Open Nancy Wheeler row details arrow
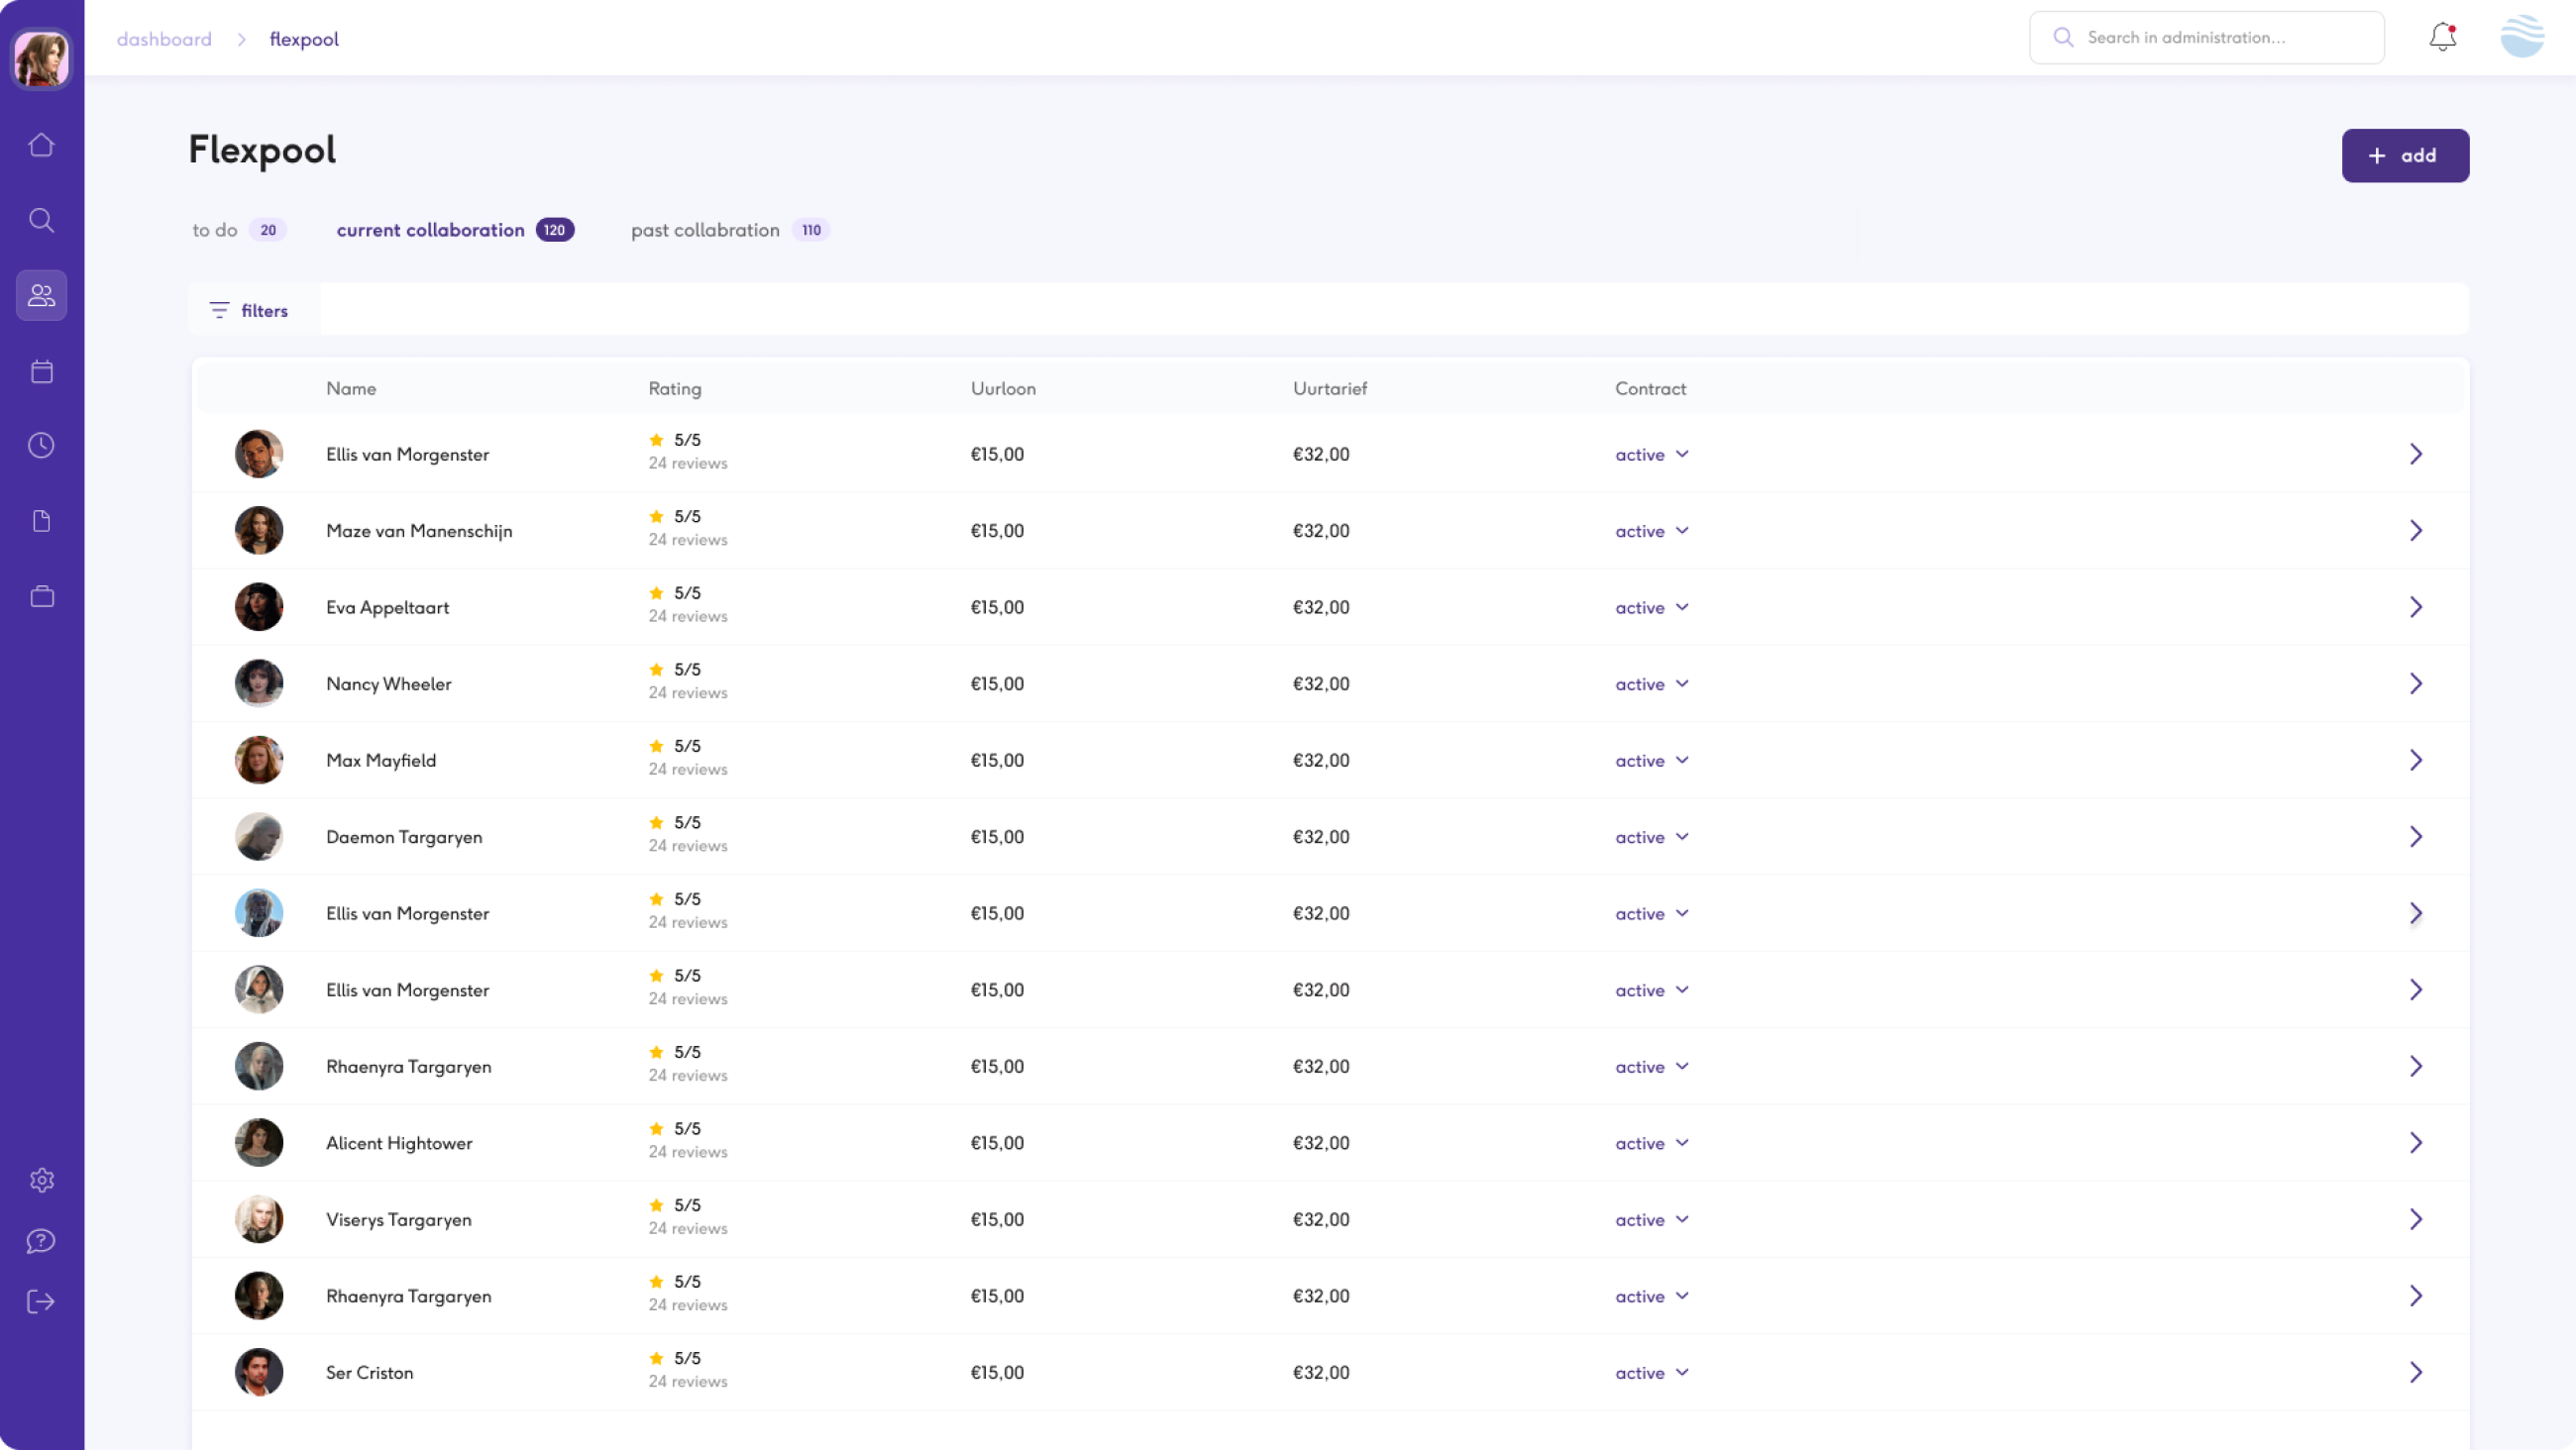Screen dimensions: 2576x1450 (2415, 683)
